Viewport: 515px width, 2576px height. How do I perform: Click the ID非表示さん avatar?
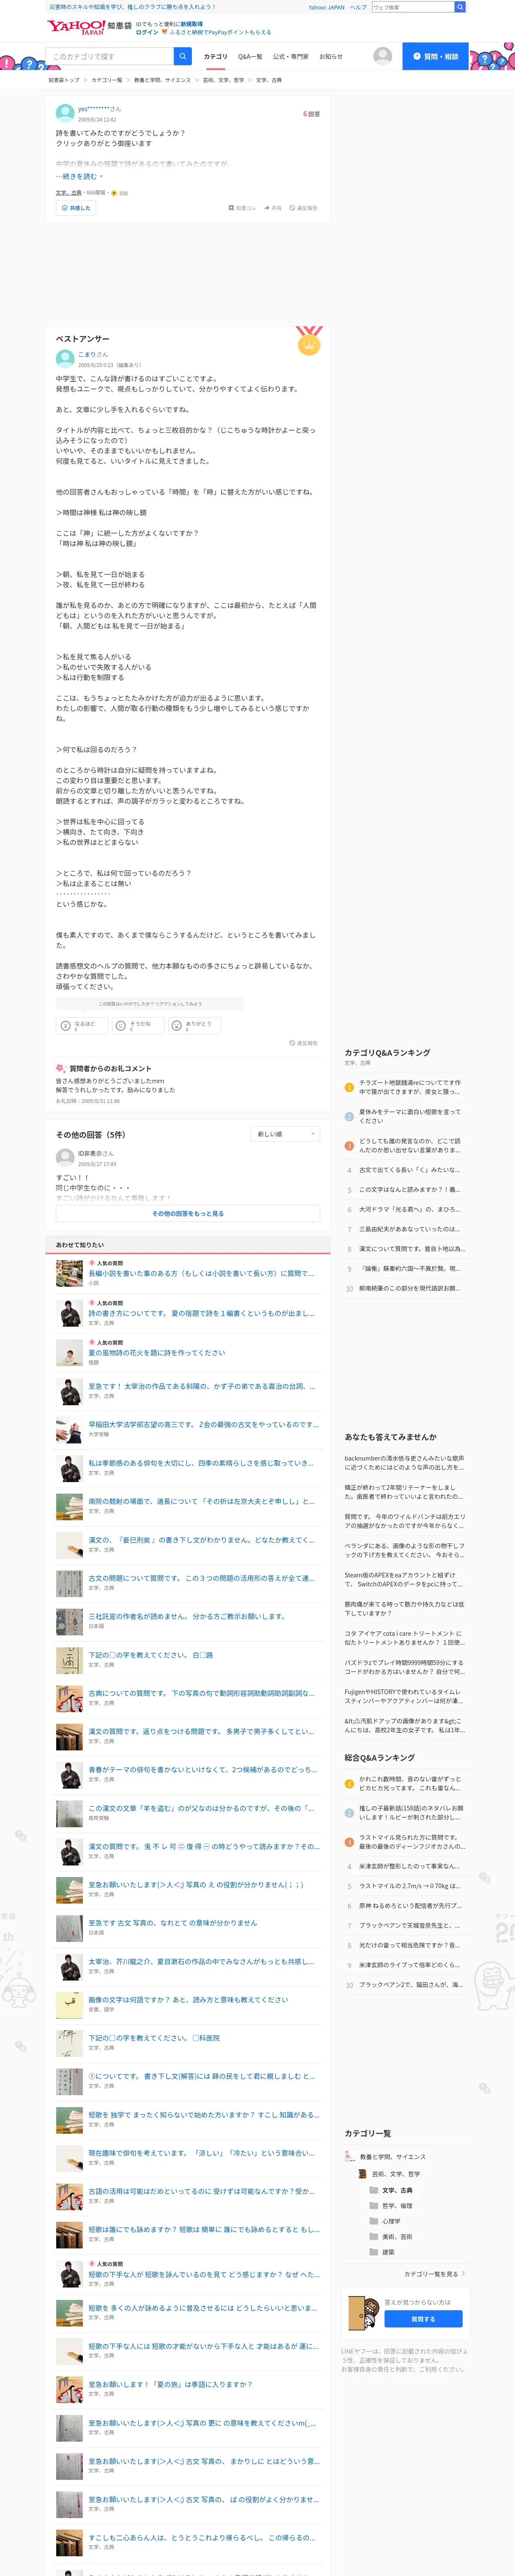point(65,1158)
